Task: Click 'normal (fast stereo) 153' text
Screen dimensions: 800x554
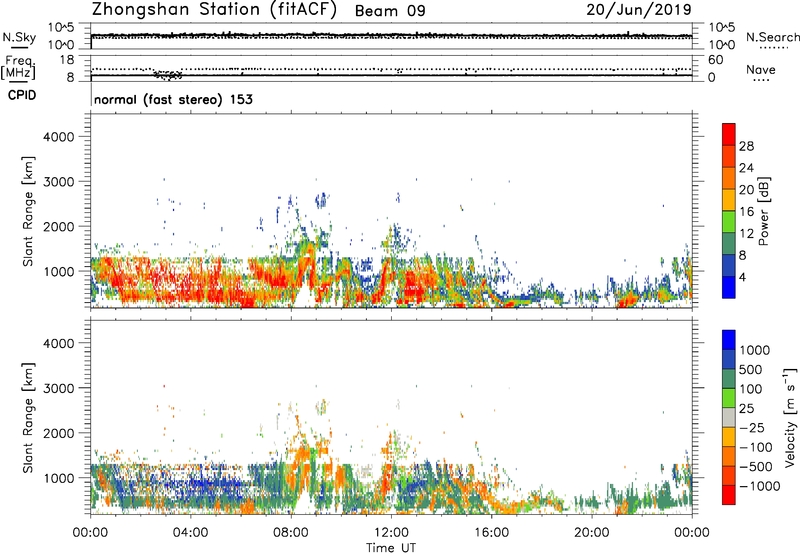Action: coord(173,99)
